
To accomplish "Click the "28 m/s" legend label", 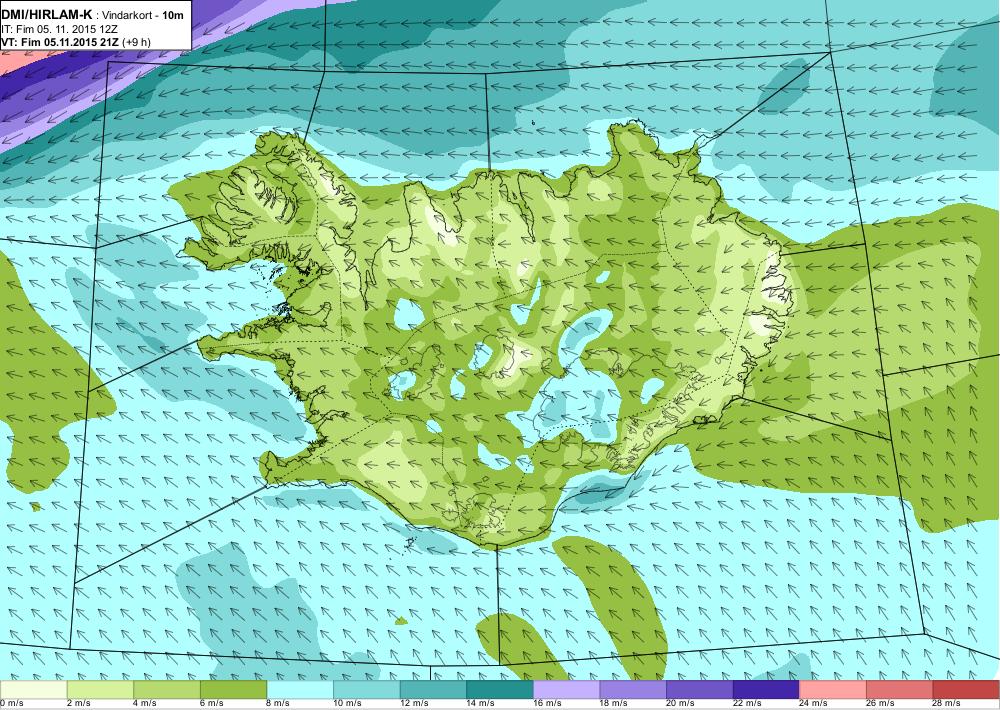I will coord(947,704).
